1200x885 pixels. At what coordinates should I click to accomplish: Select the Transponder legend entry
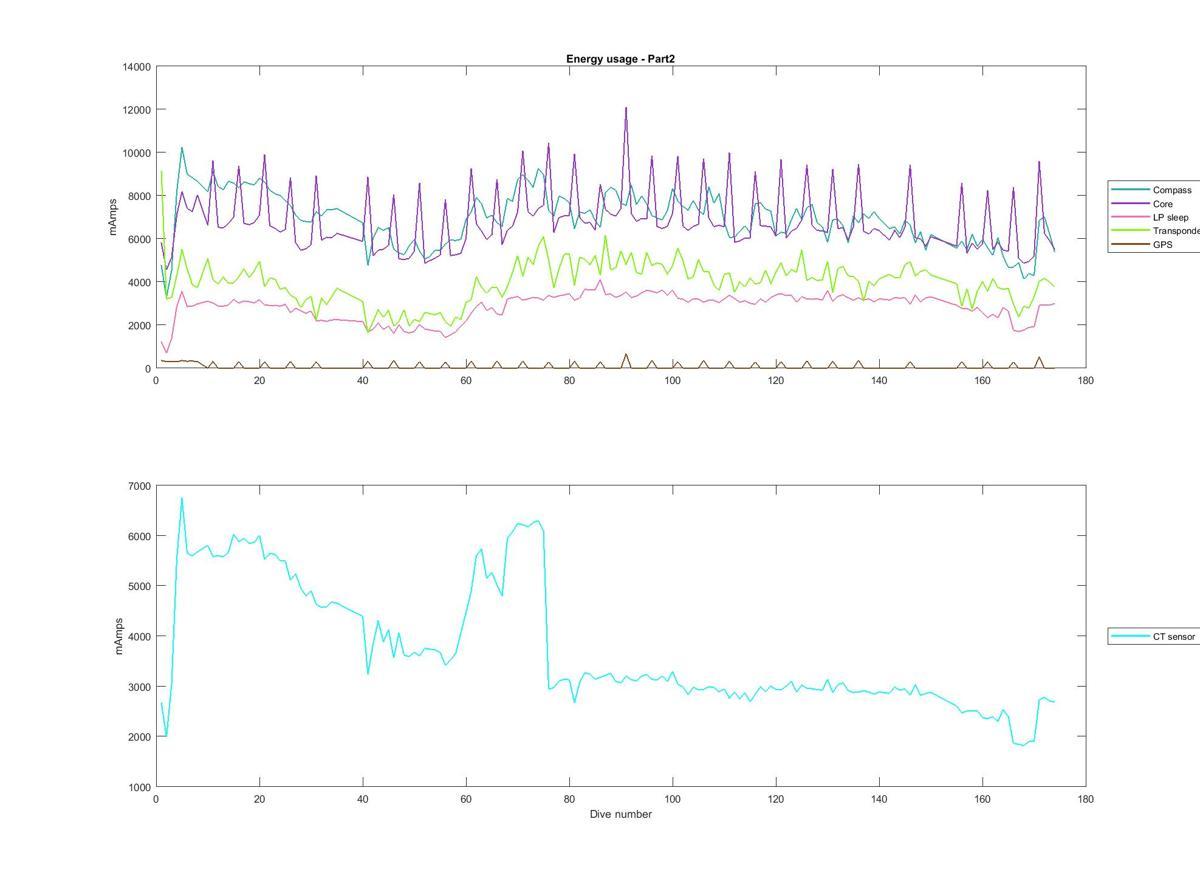point(1155,231)
